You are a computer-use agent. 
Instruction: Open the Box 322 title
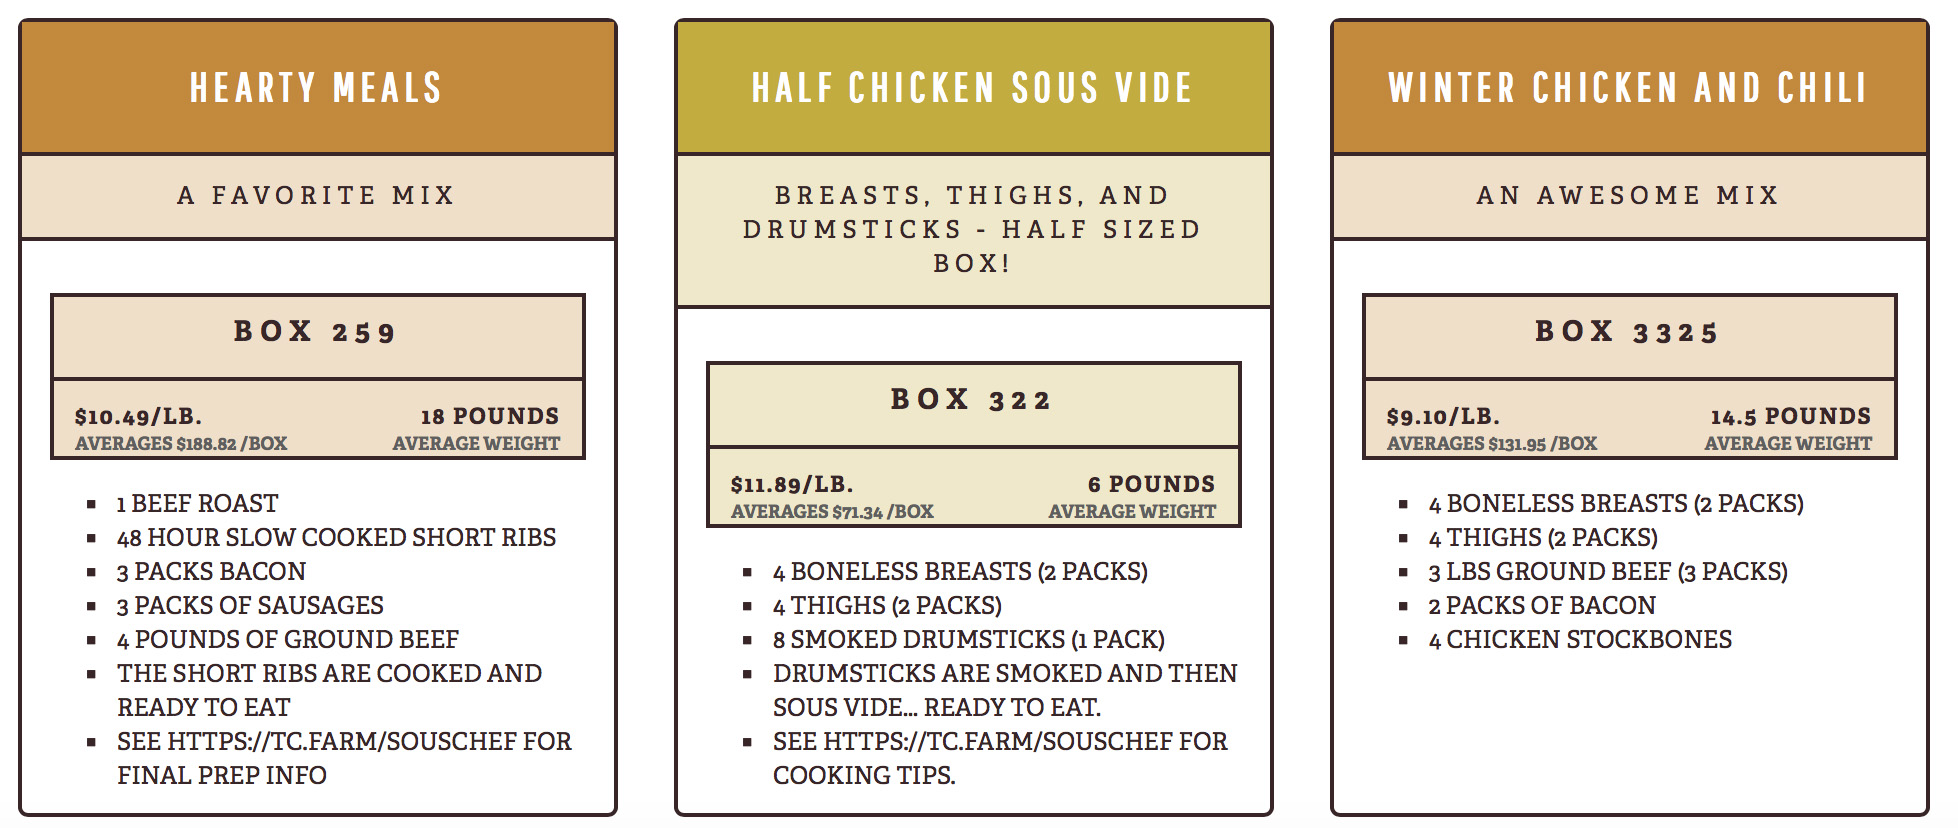click(972, 400)
